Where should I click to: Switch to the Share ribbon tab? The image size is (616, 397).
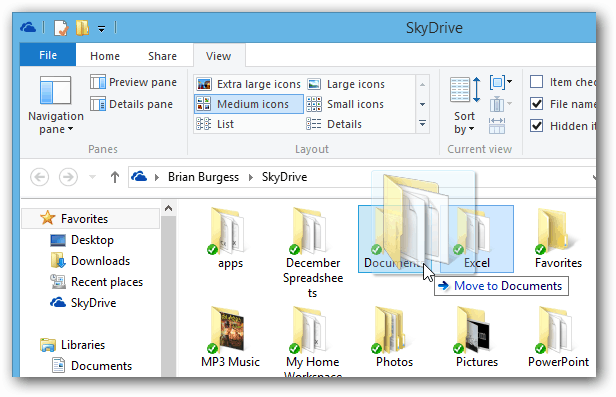pyautogui.click(x=162, y=56)
